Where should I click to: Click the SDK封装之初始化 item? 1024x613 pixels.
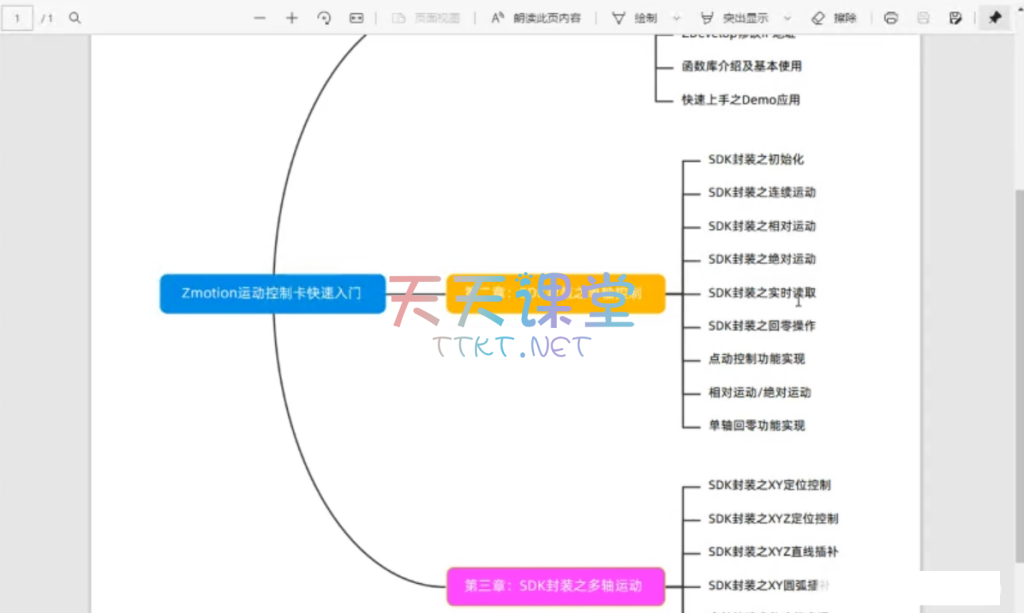(755, 159)
